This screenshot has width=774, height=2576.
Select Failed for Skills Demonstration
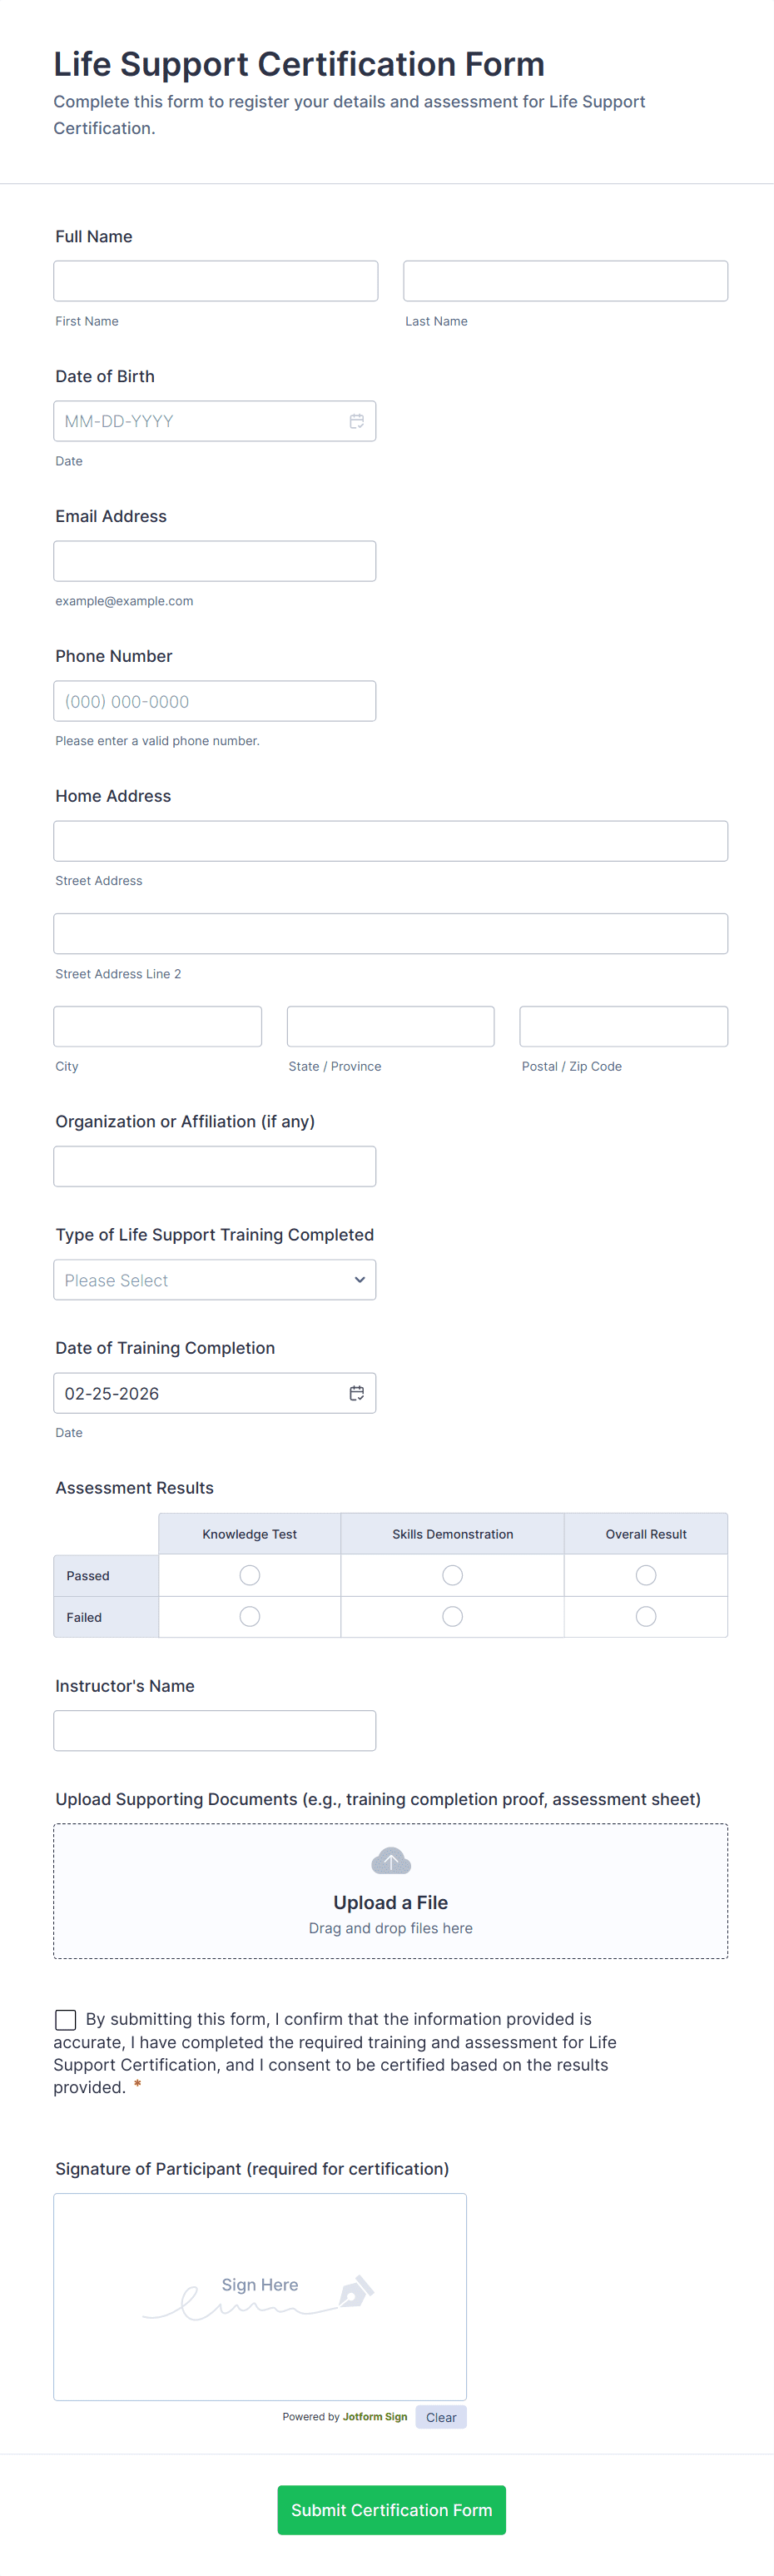pyautogui.click(x=452, y=1616)
